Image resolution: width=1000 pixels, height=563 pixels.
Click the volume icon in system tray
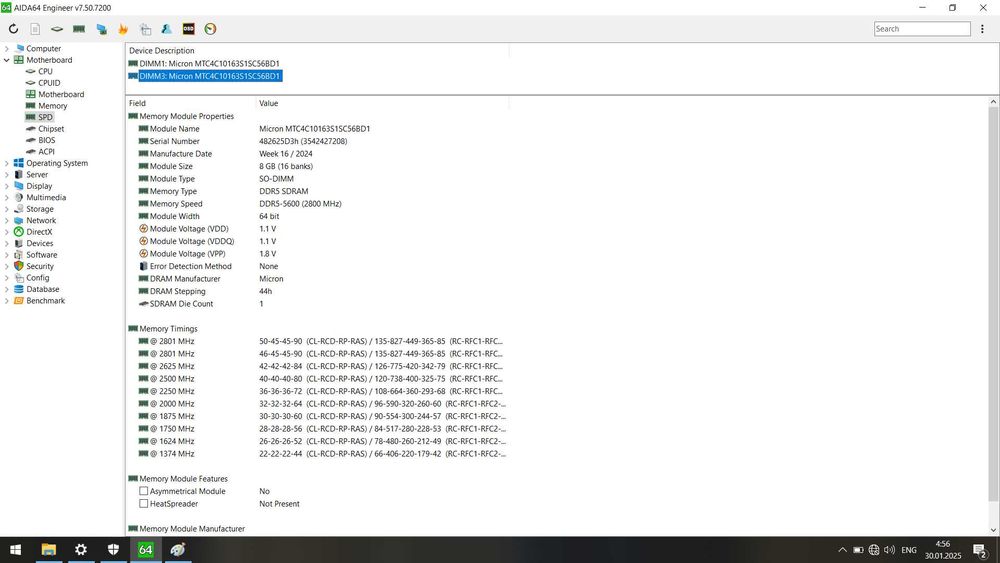[890, 550]
